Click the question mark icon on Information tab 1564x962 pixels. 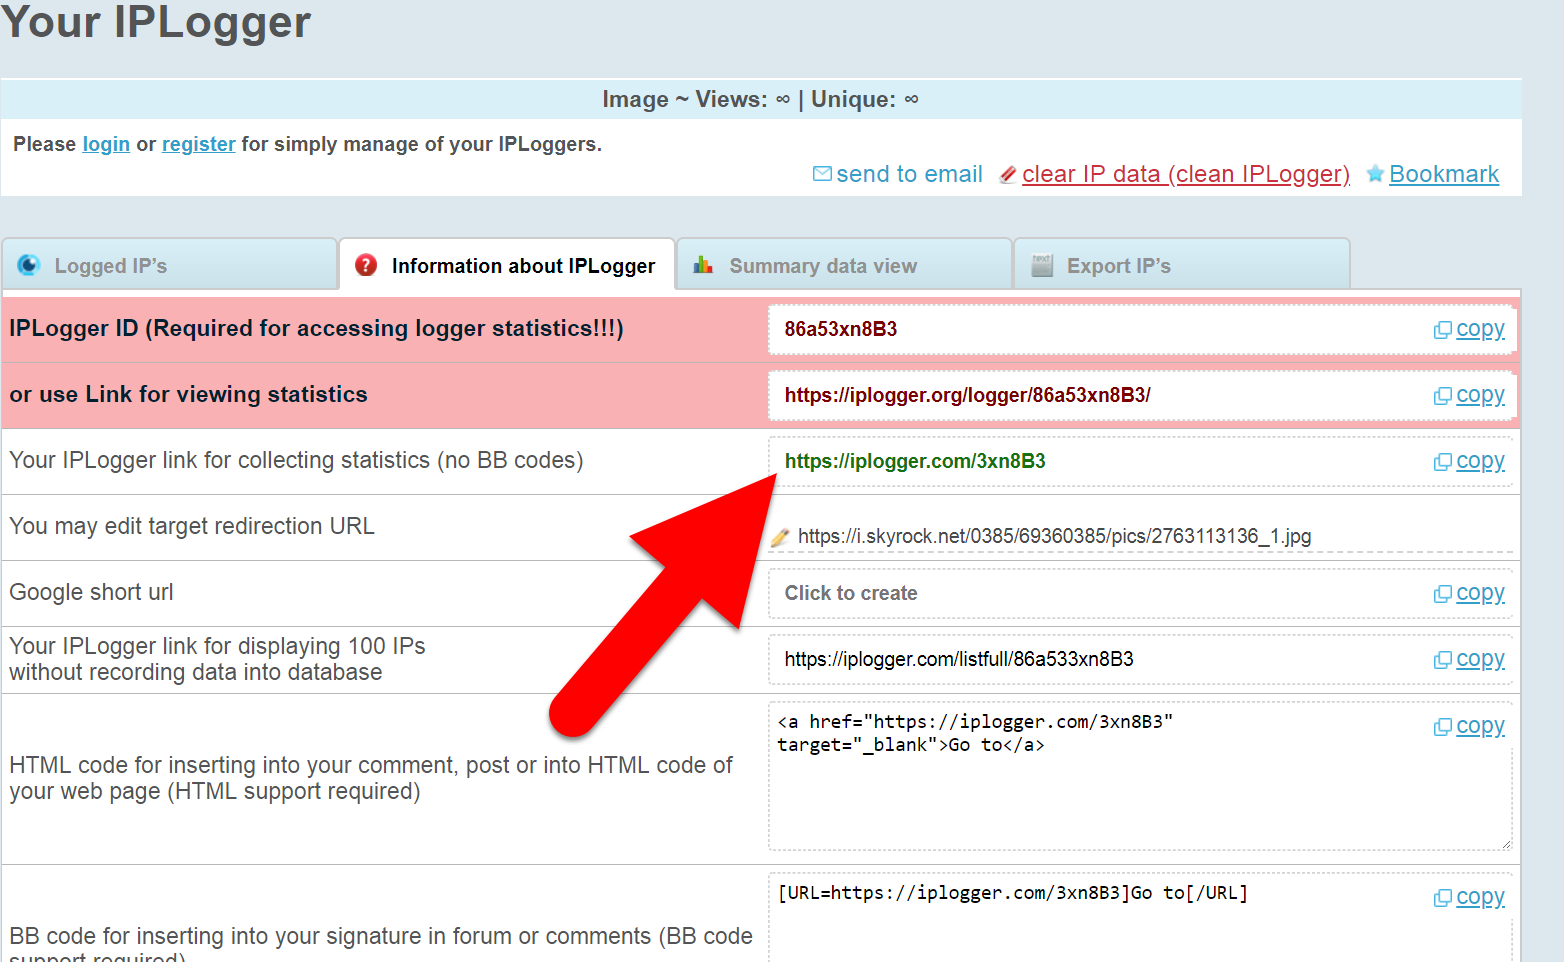[x=366, y=265]
